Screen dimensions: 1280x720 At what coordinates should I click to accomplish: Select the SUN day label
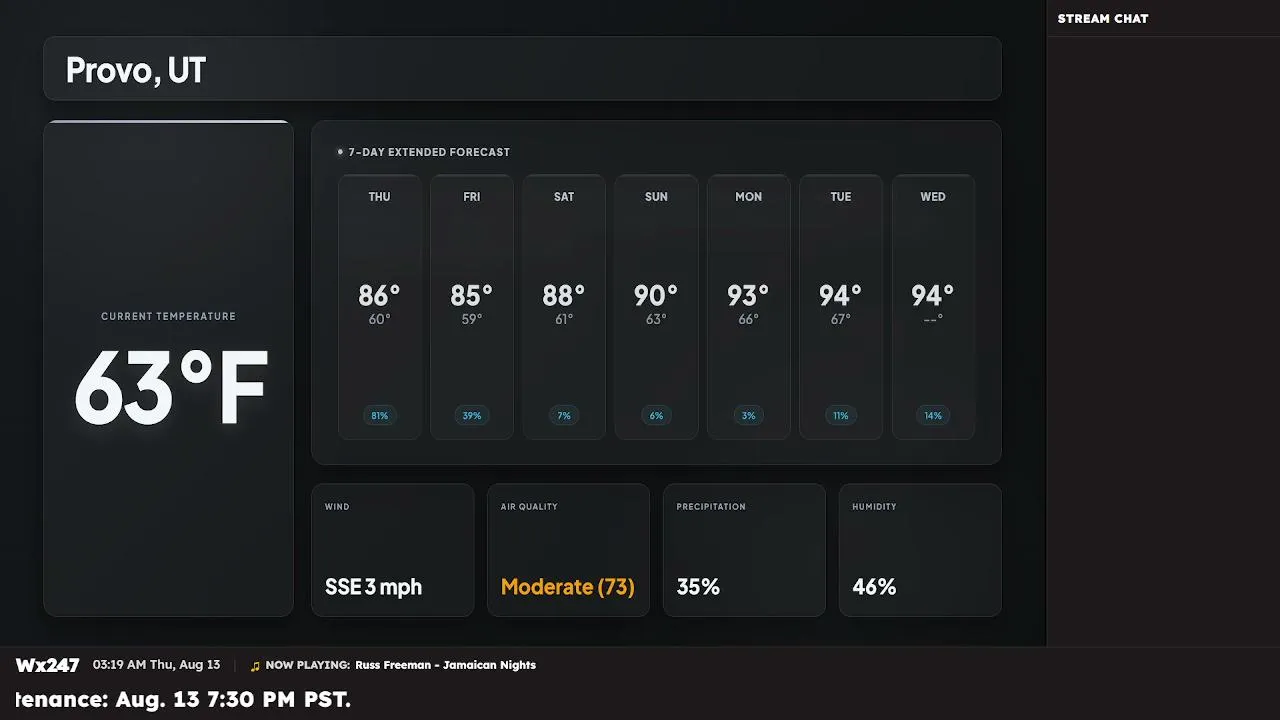(x=656, y=197)
